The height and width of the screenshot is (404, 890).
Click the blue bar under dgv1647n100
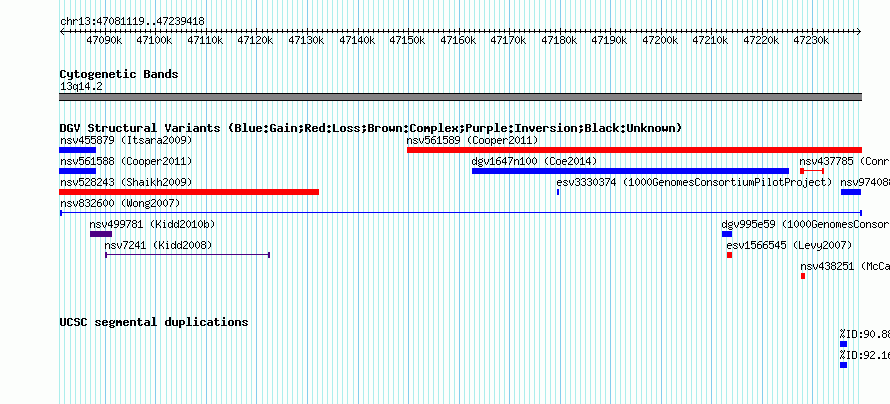(631, 171)
